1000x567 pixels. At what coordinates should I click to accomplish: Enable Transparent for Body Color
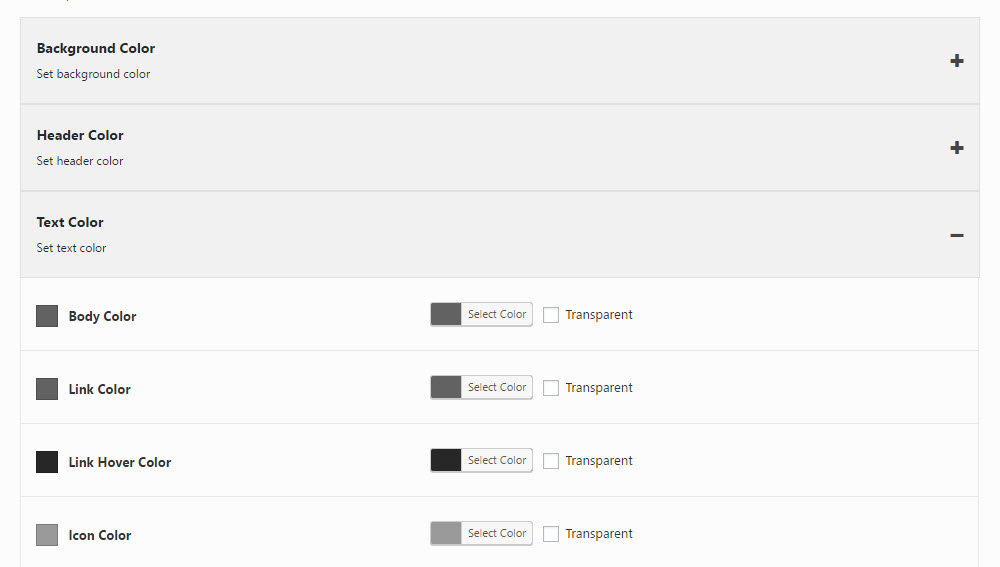[551, 315]
